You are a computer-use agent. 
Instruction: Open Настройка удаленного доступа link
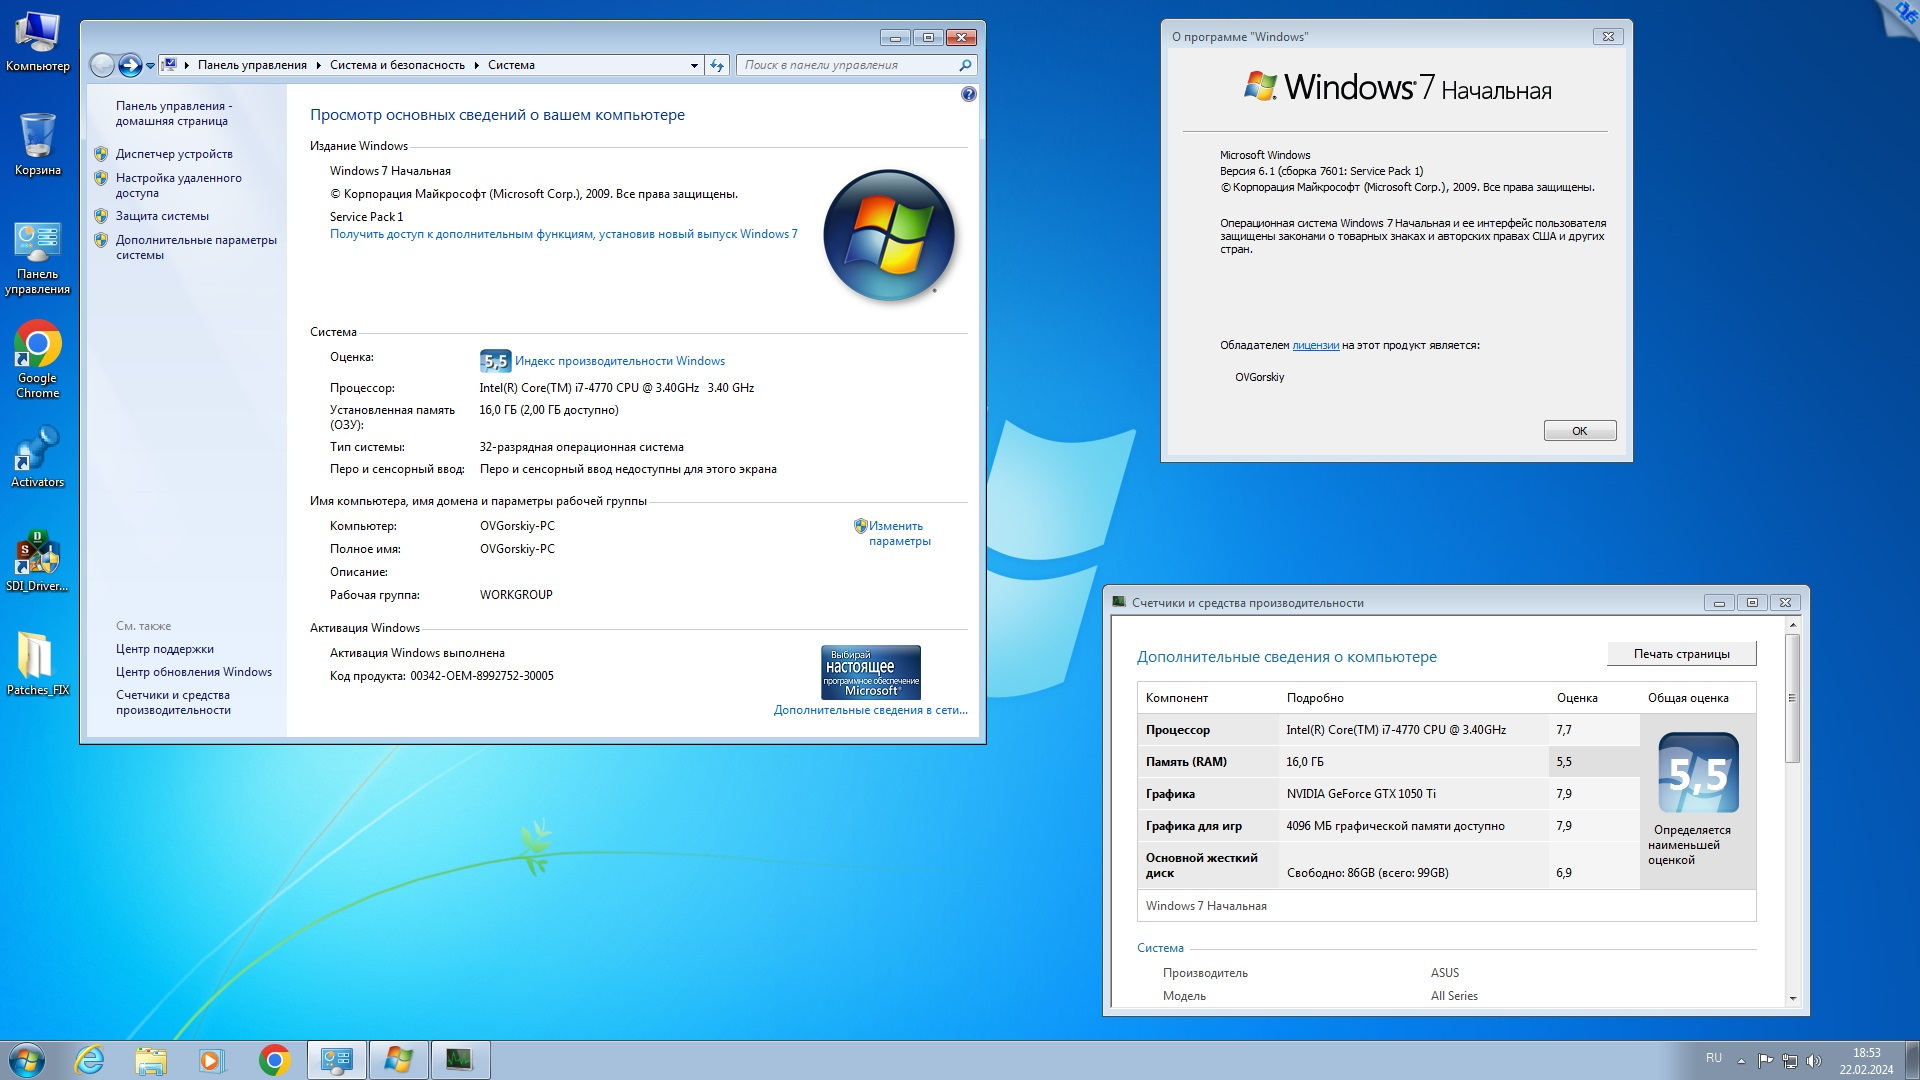(178, 185)
